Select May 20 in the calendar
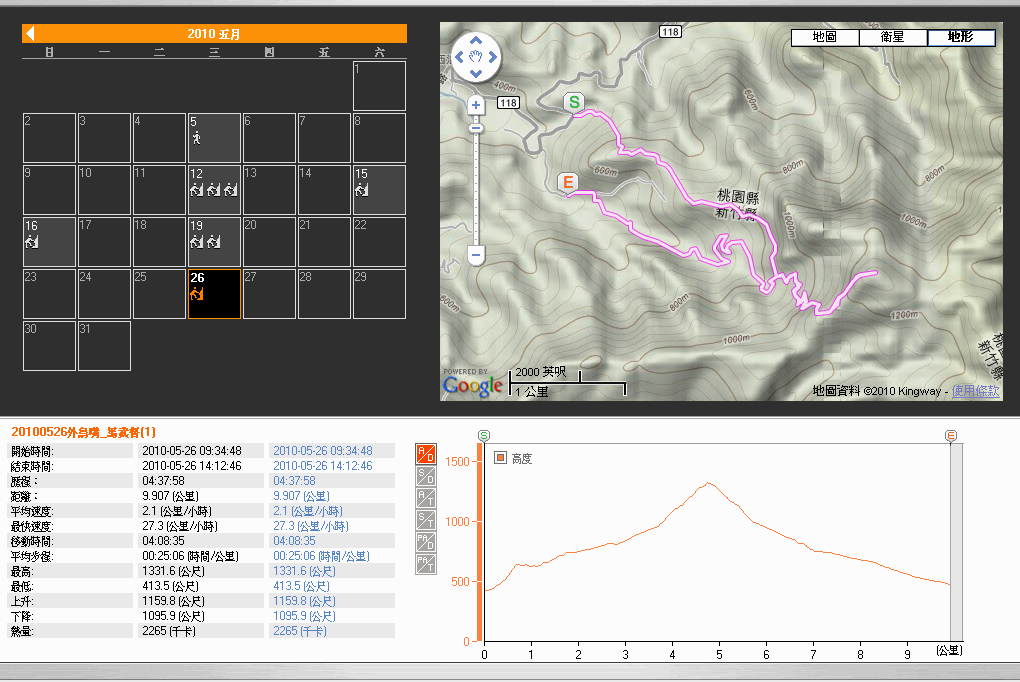This screenshot has width=1020, height=682. [x=269, y=242]
